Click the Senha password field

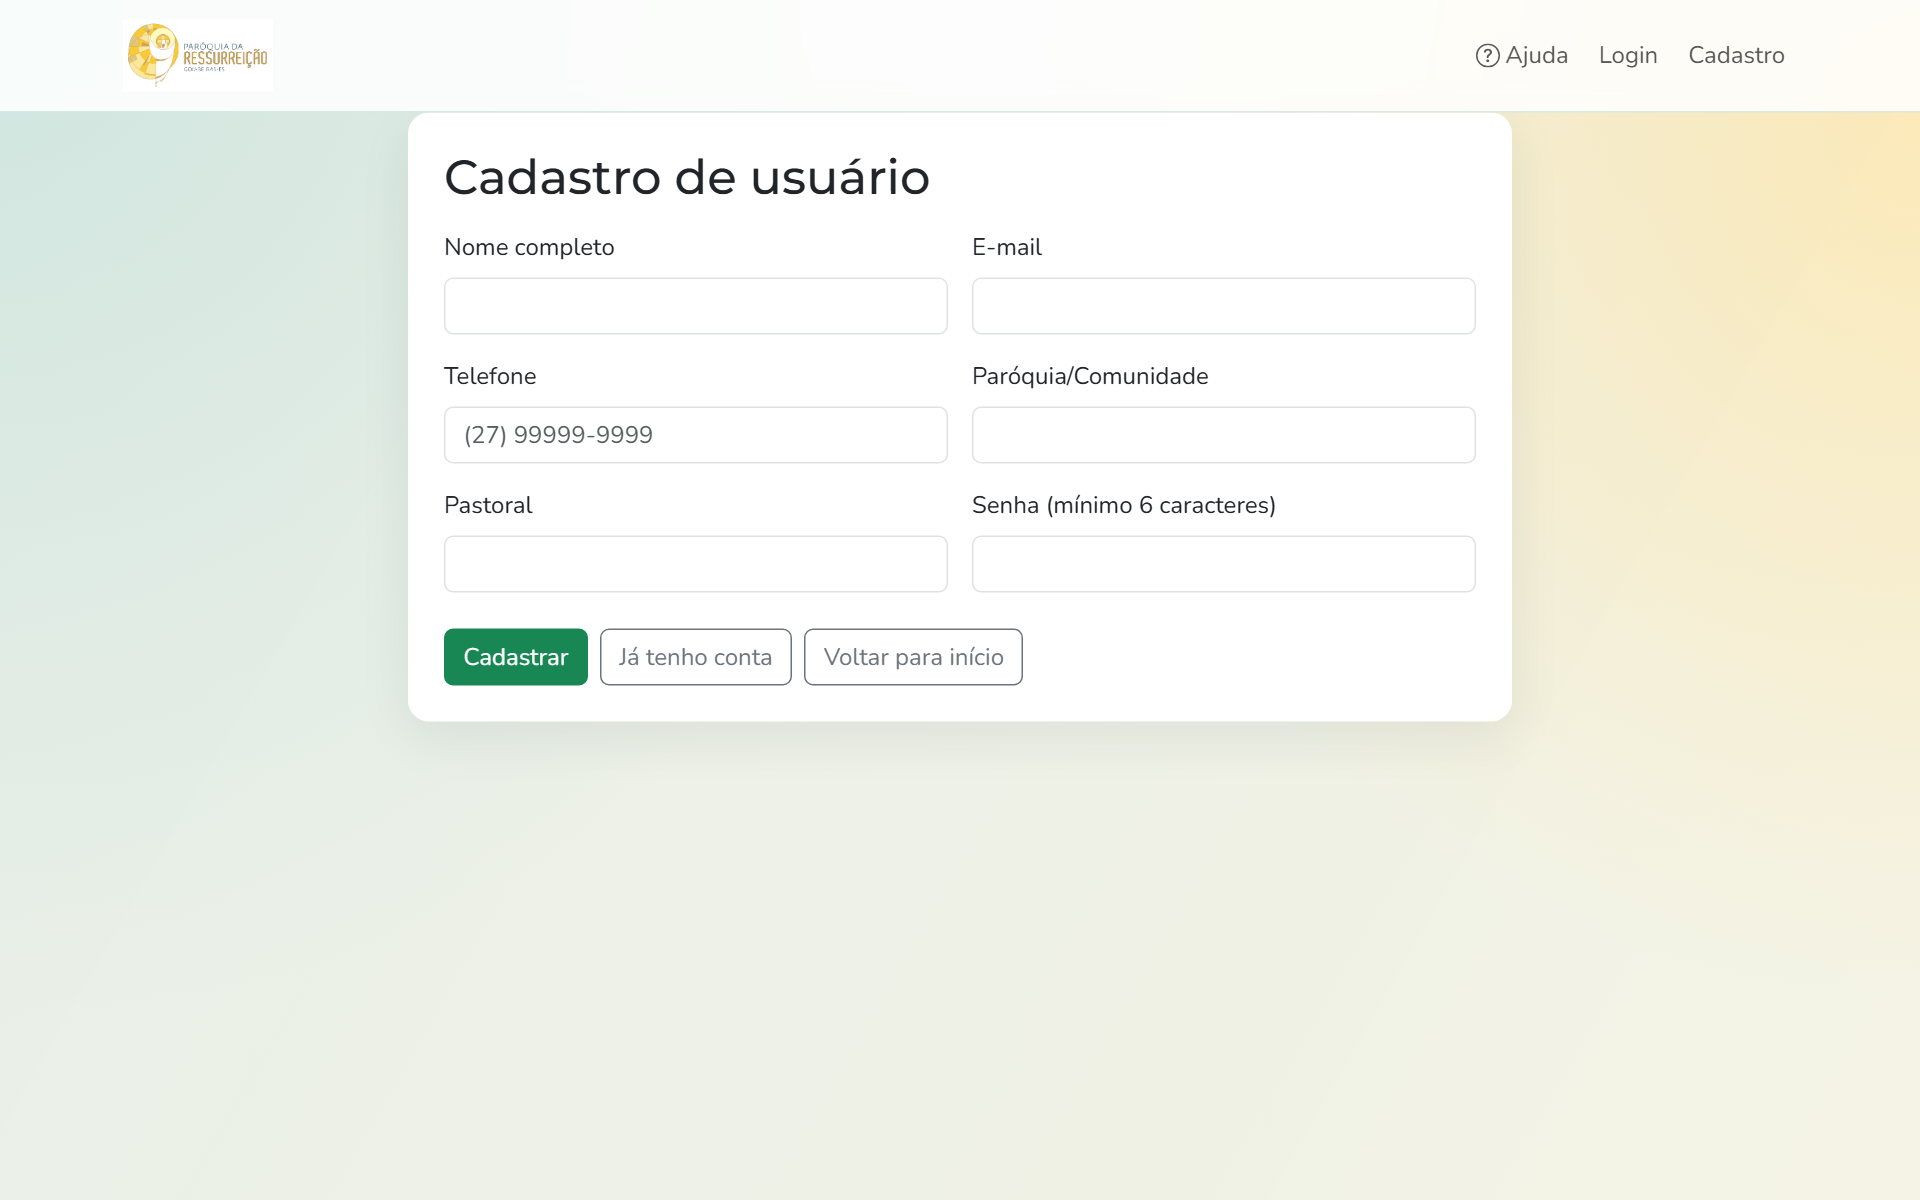(1223, 564)
